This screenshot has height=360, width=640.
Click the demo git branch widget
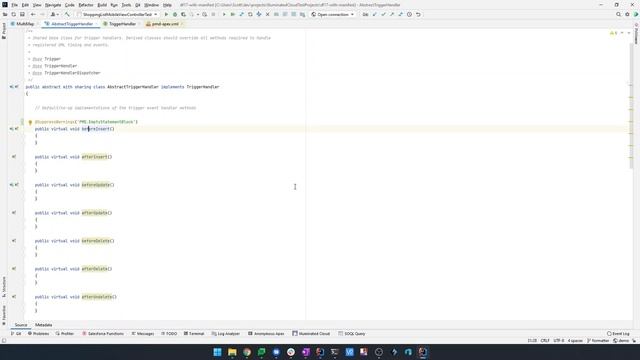point(621,340)
